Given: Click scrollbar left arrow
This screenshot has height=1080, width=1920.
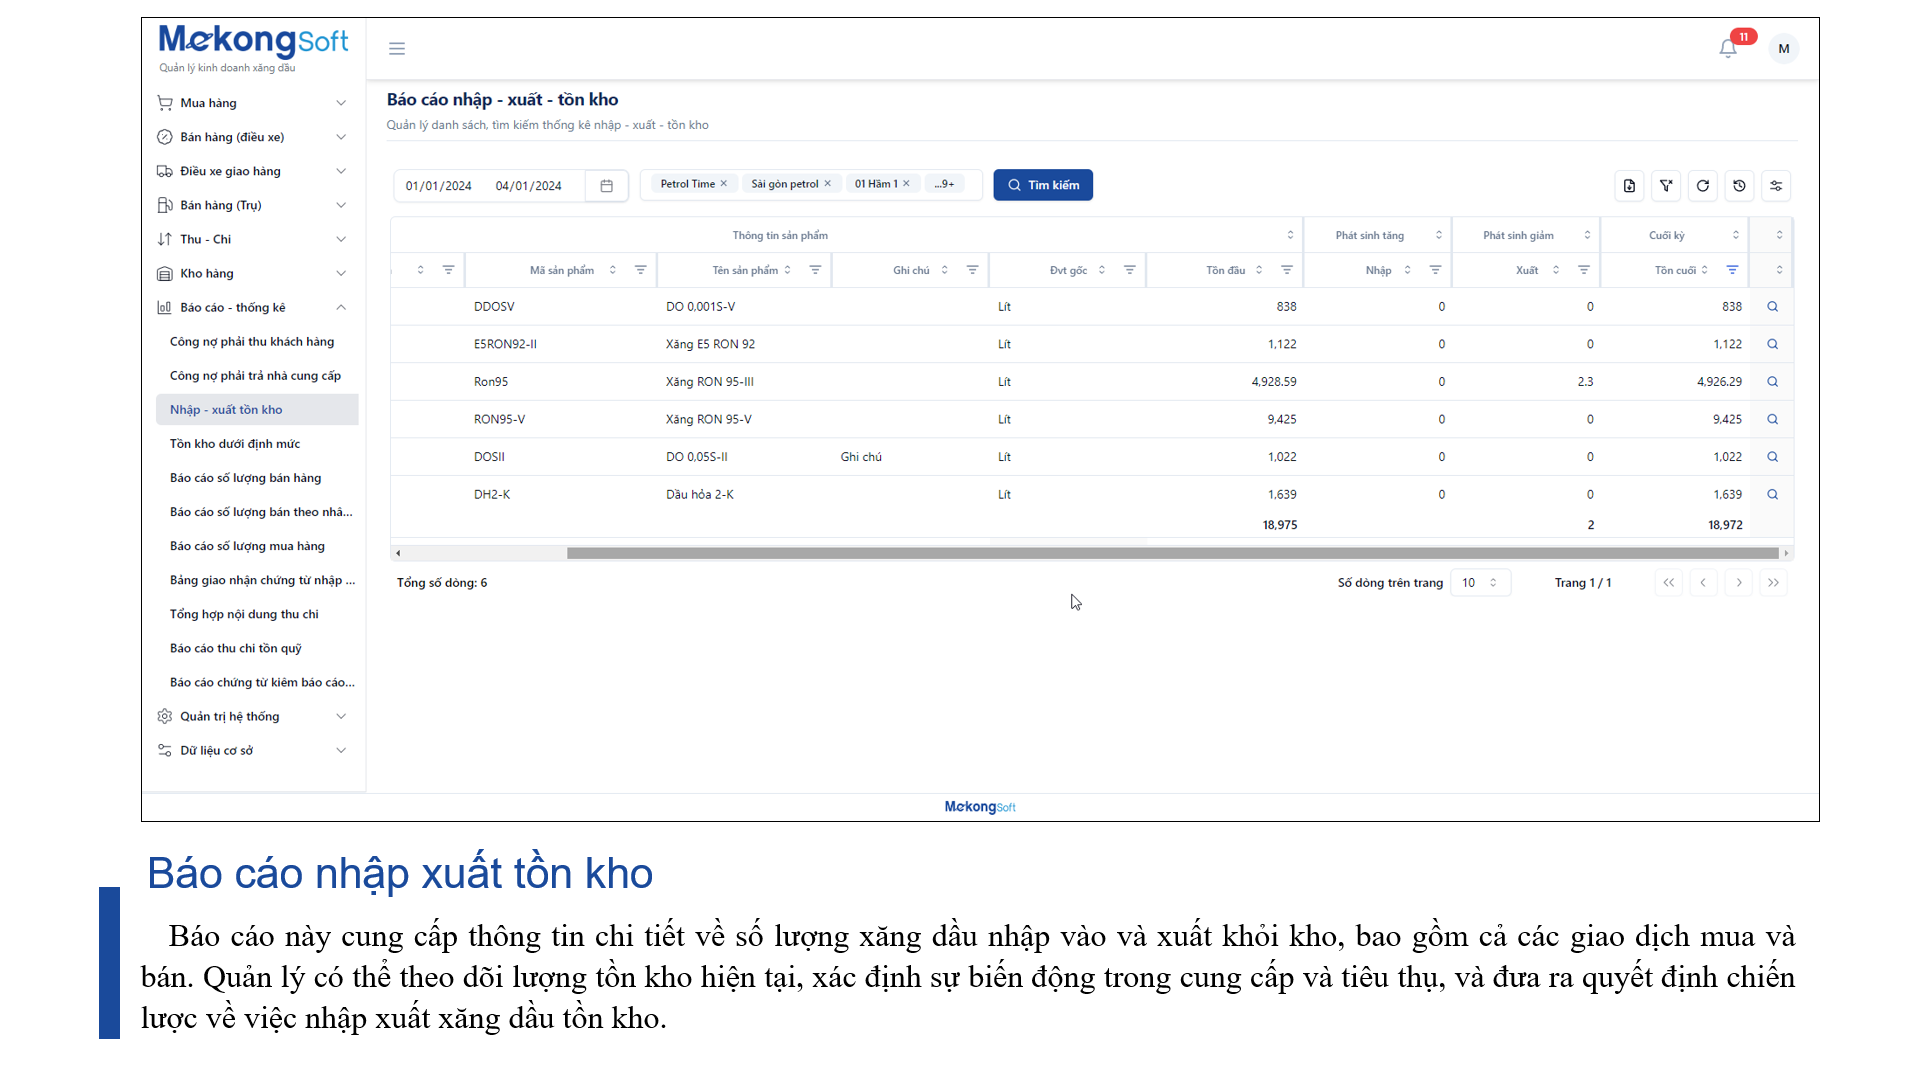Looking at the screenshot, I should pos(398,553).
